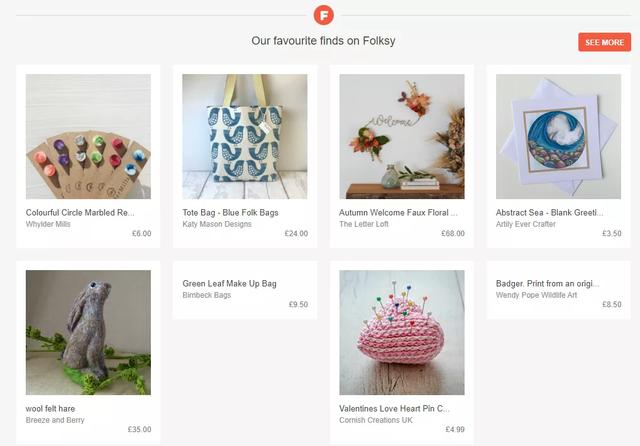Screen dimensions: 640x446
Task: Open the Valentines Love Heart Pin listing title
Action: 394,408
